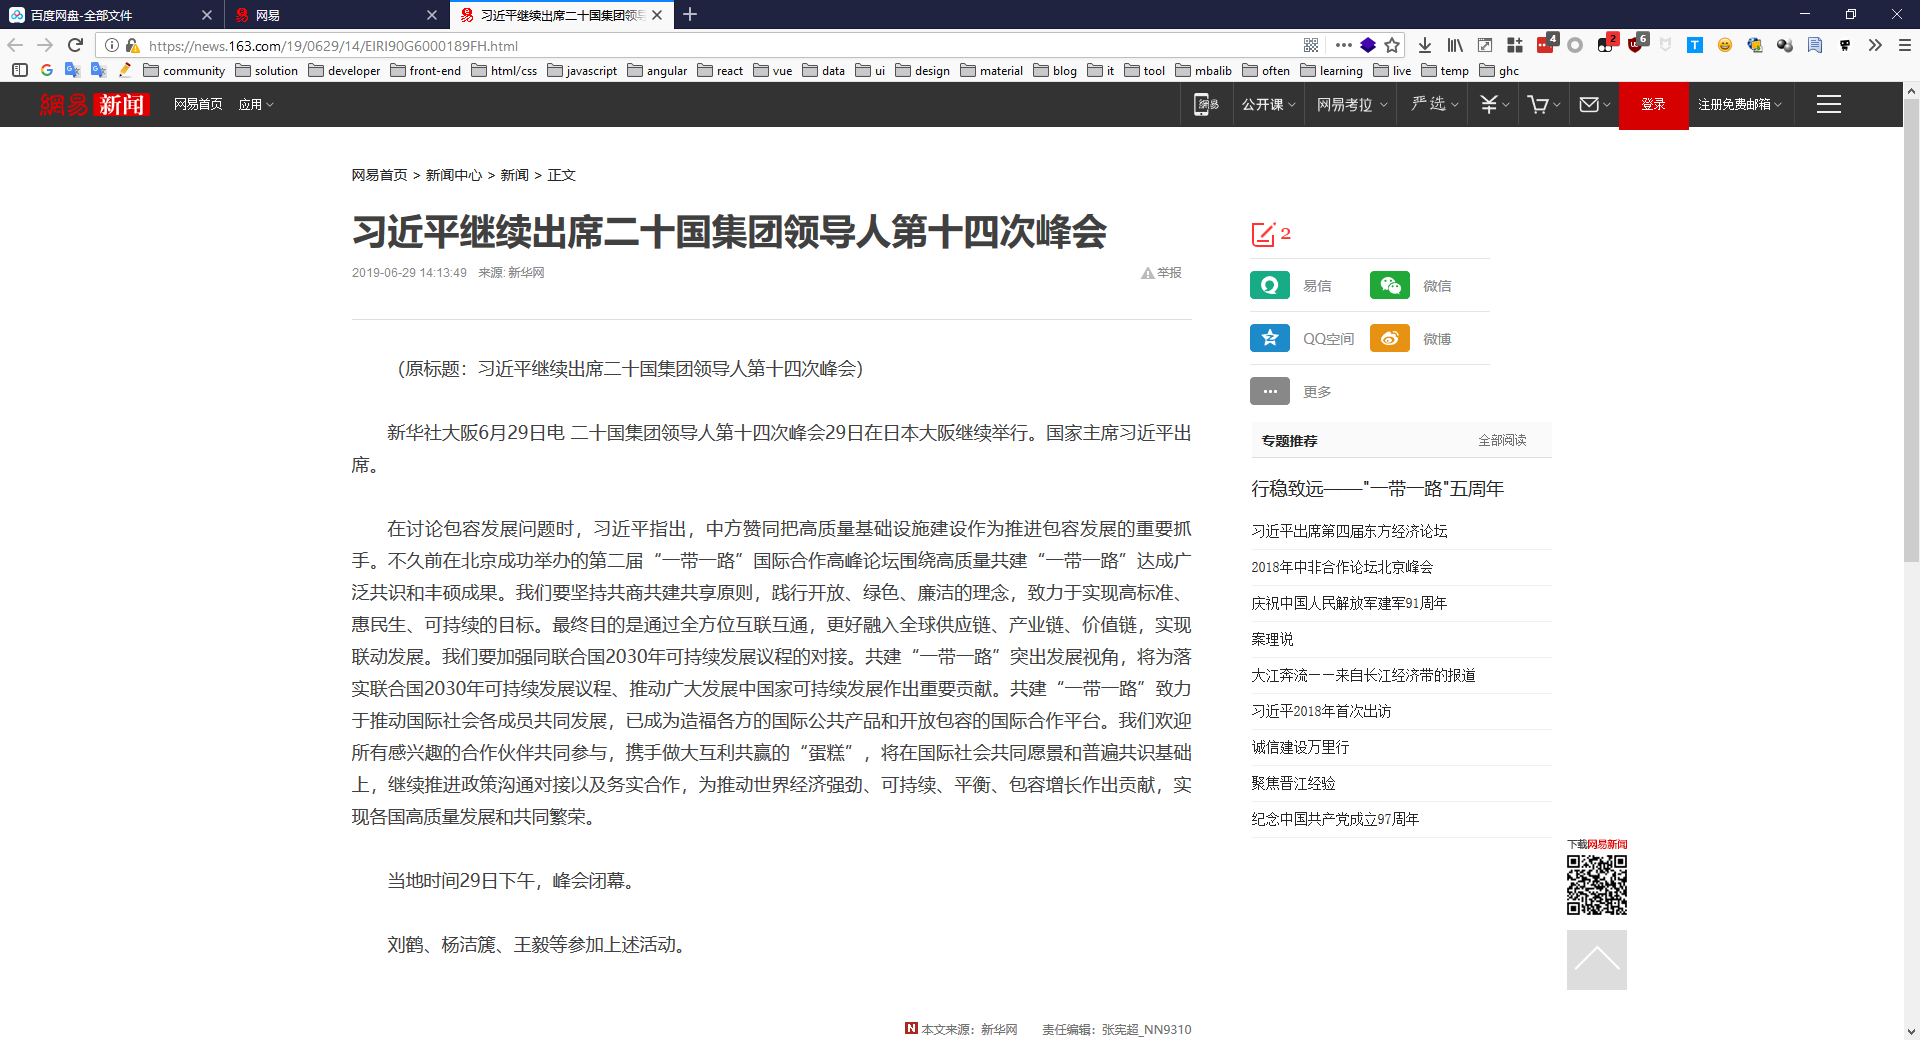Open 行稳致远 一带一路五周年 headline
The width and height of the screenshot is (1920, 1040).
click(x=1377, y=489)
